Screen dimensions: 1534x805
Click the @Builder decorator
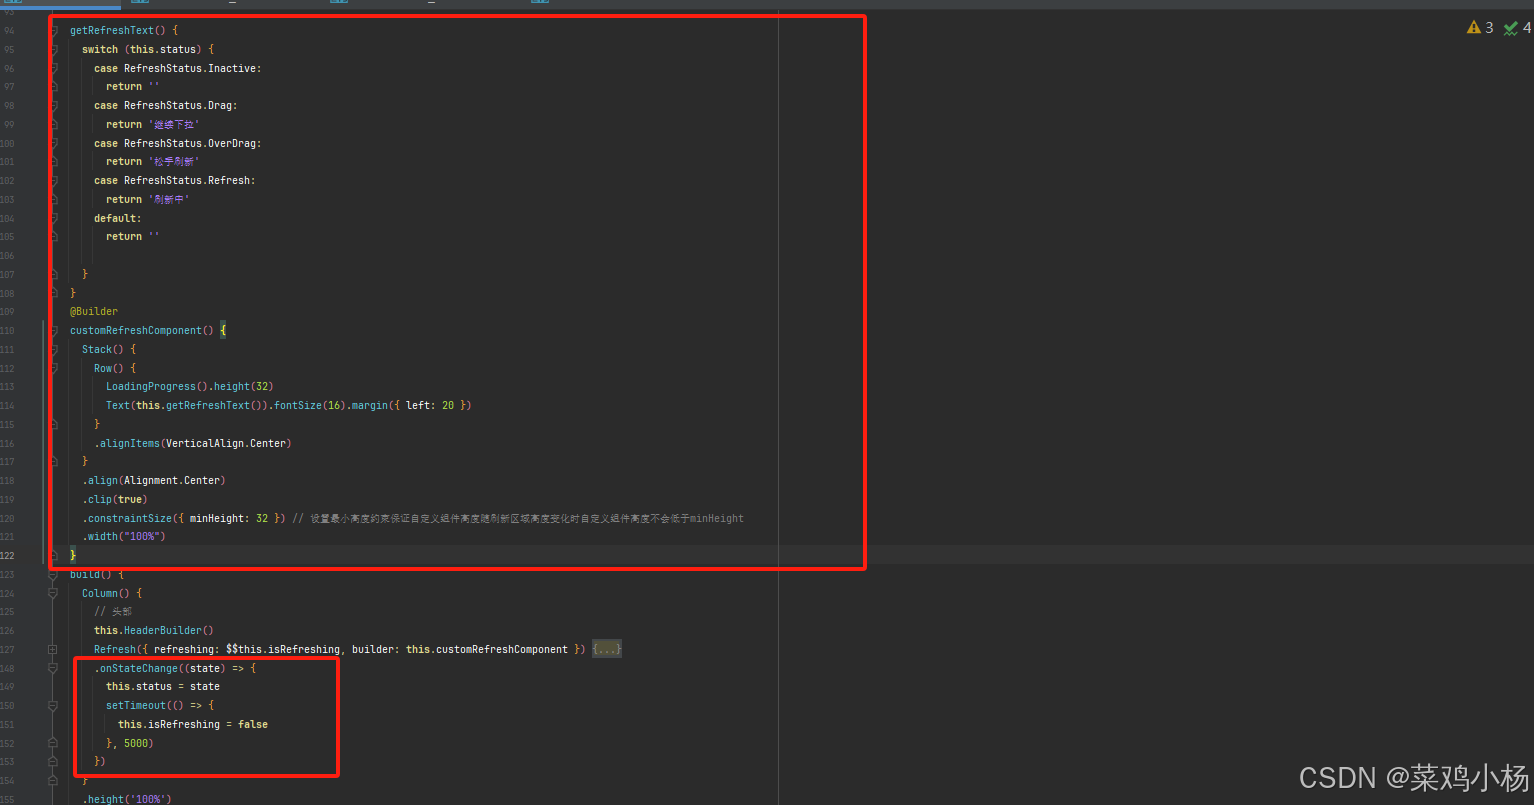pyautogui.click(x=94, y=311)
